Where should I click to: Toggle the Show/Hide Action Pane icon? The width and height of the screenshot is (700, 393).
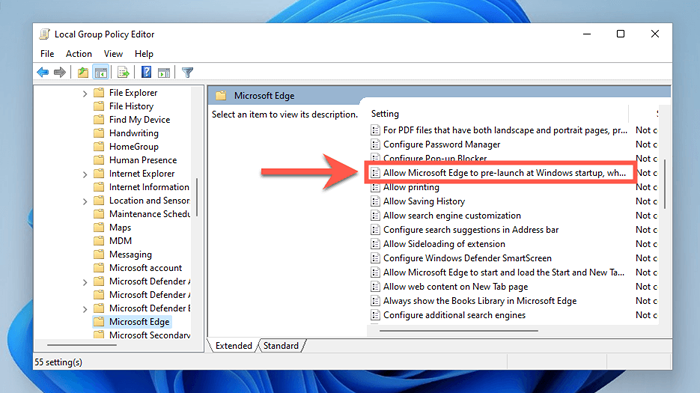(164, 72)
